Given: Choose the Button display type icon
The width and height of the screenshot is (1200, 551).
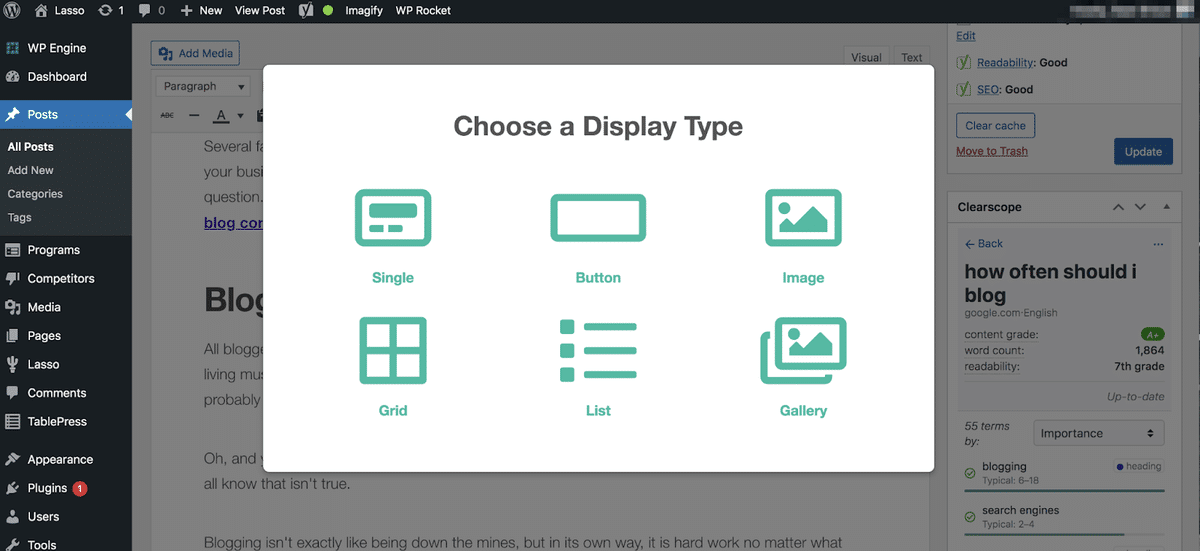Looking at the screenshot, I should click(x=598, y=217).
